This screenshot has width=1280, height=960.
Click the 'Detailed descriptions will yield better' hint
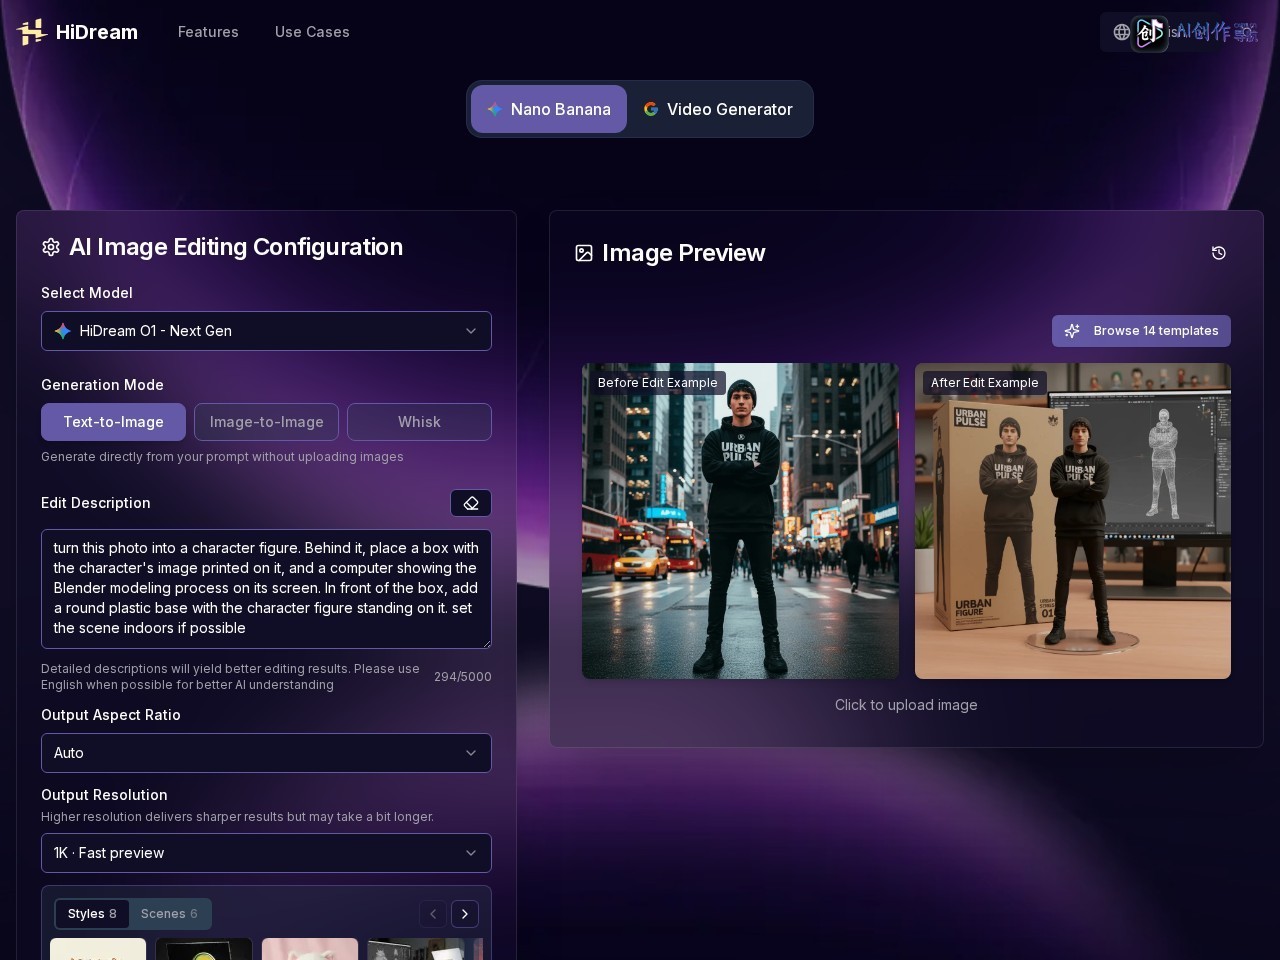tap(230, 677)
